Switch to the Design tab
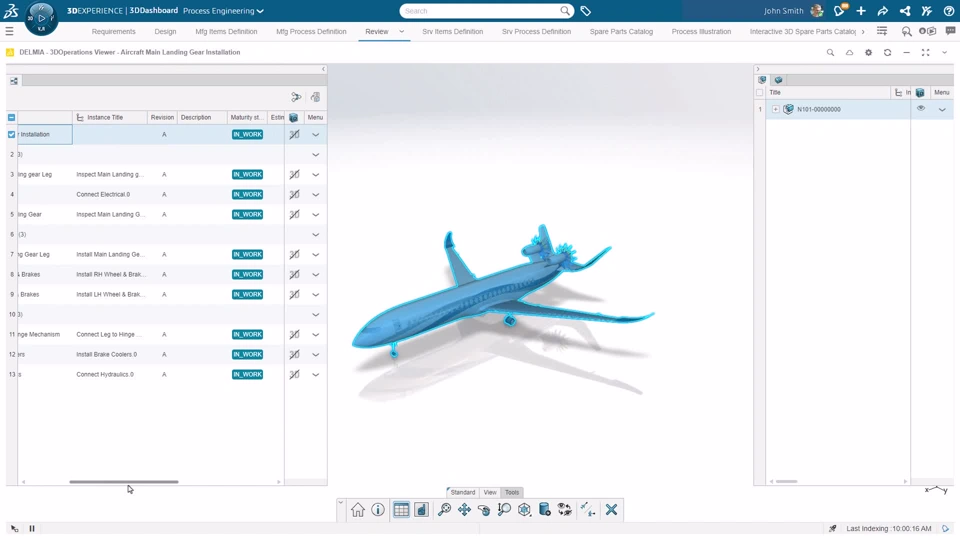 click(x=165, y=31)
